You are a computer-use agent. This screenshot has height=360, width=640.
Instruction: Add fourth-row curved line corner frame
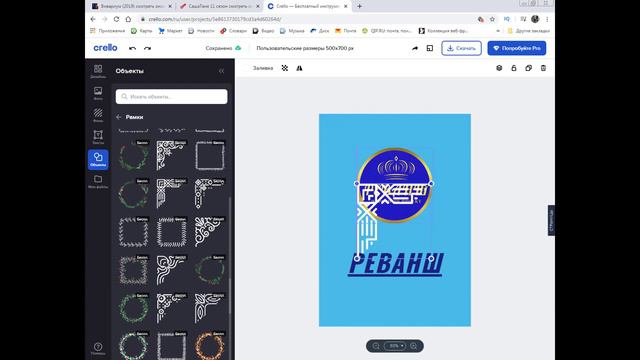[x=171, y=270]
